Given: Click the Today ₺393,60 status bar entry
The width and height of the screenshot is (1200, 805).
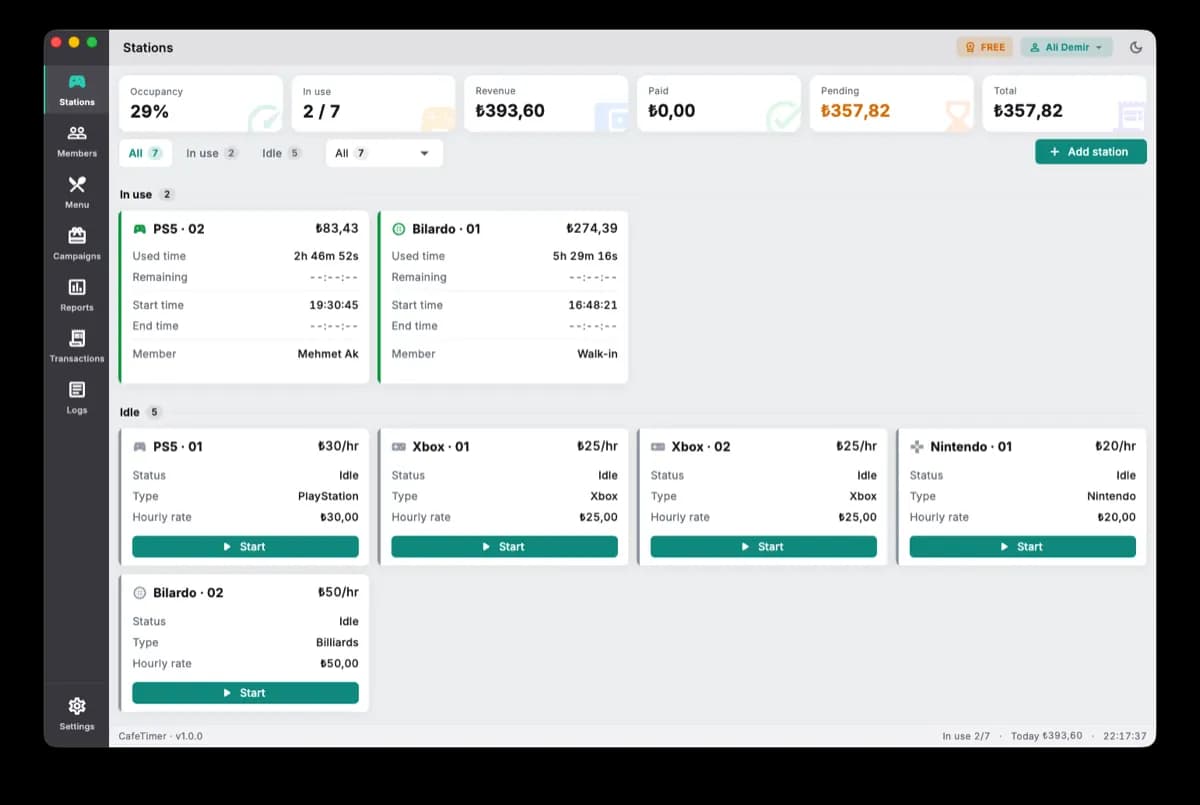Looking at the screenshot, I should [x=1046, y=736].
